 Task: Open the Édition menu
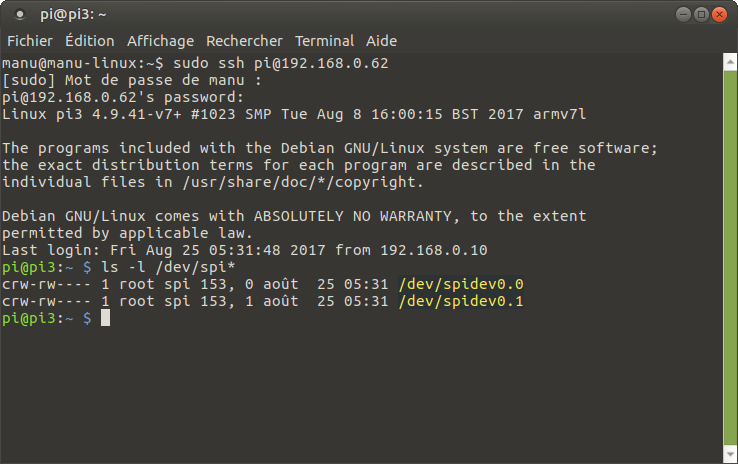point(89,41)
